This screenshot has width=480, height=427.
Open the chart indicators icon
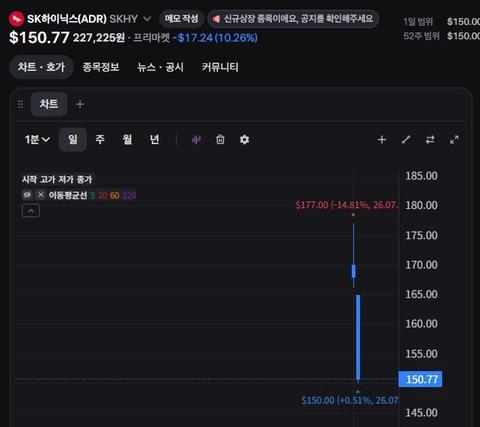click(x=196, y=140)
